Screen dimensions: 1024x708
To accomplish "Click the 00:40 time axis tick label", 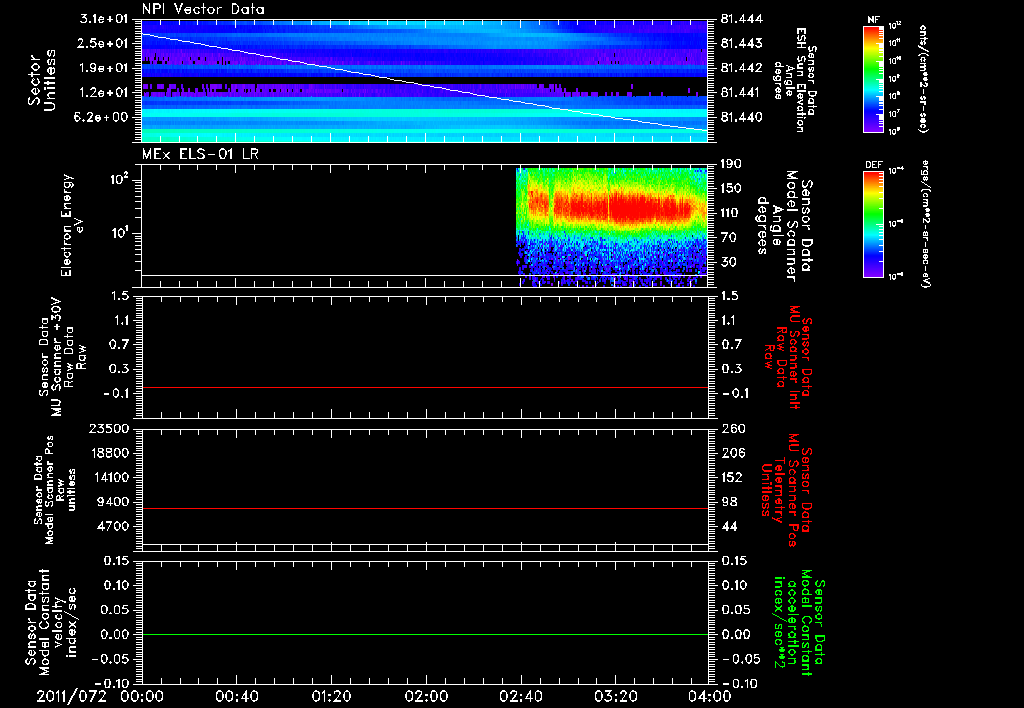I will pyautogui.click(x=236, y=695).
